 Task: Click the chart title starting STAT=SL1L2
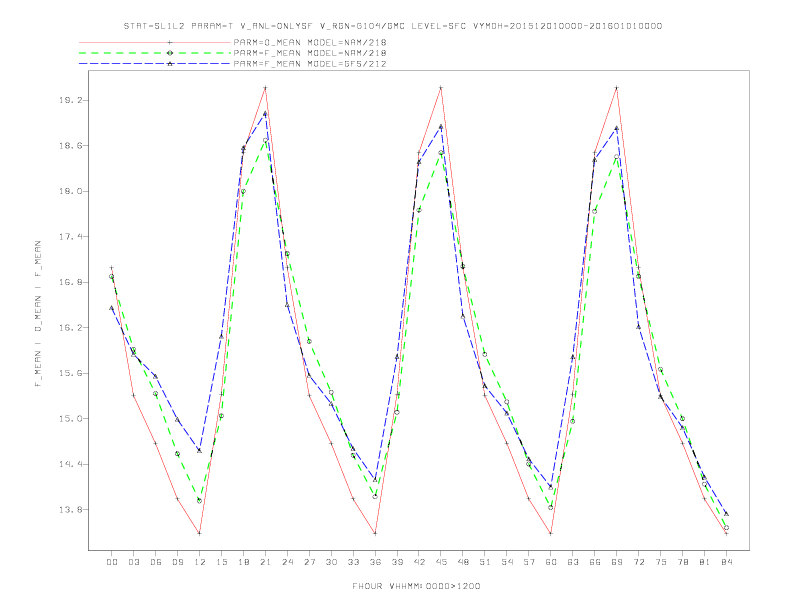pyautogui.click(x=393, y=26)
